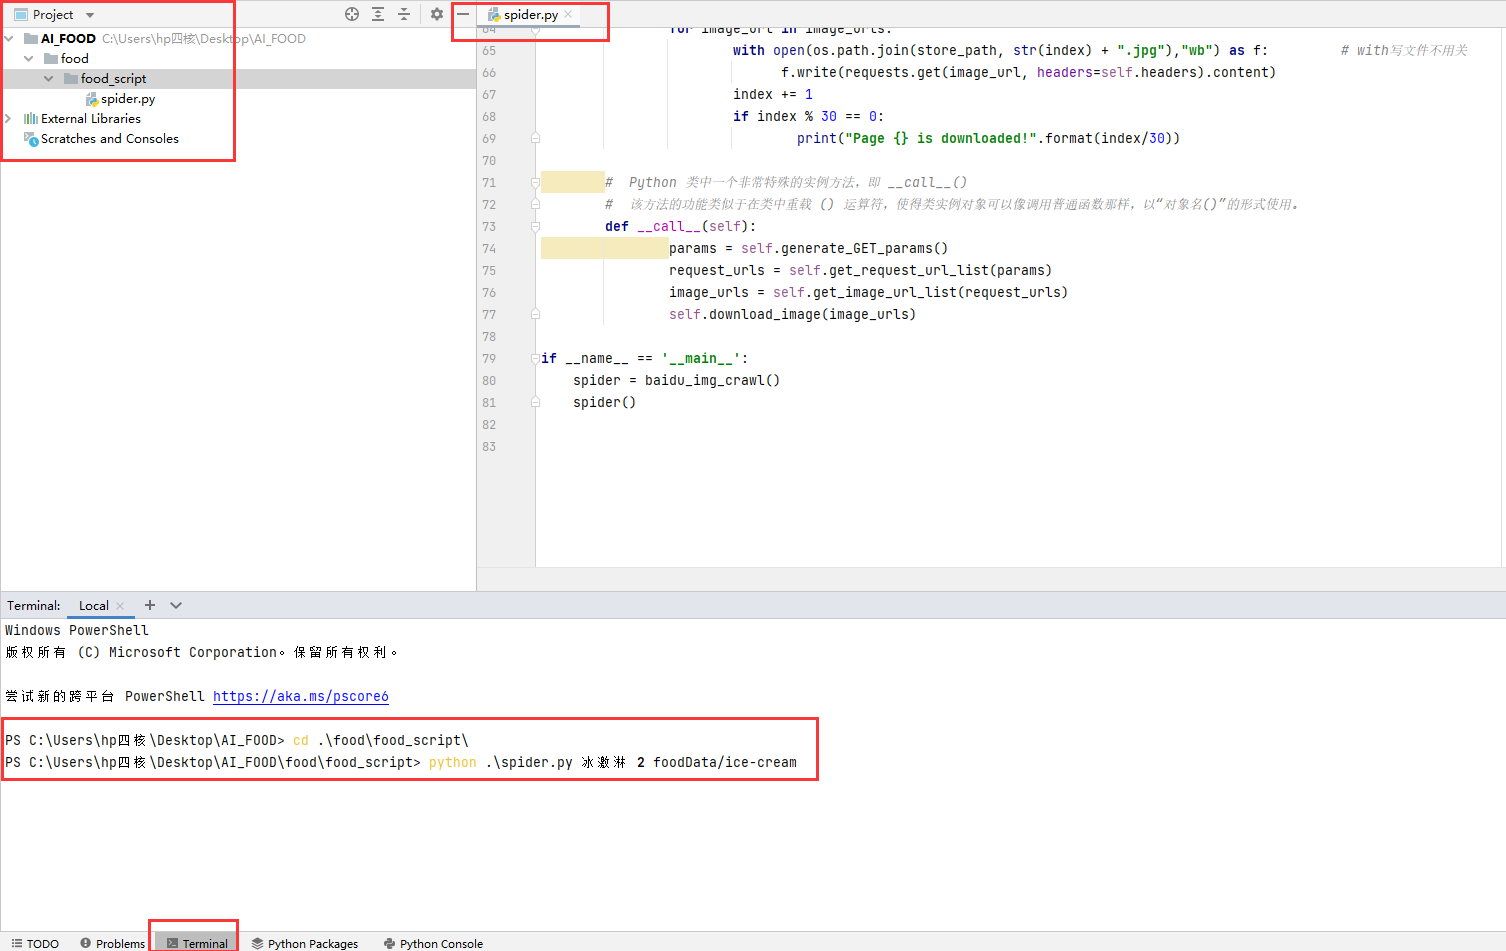Click the '# with写文件不用关' comment

(1404, 51)
